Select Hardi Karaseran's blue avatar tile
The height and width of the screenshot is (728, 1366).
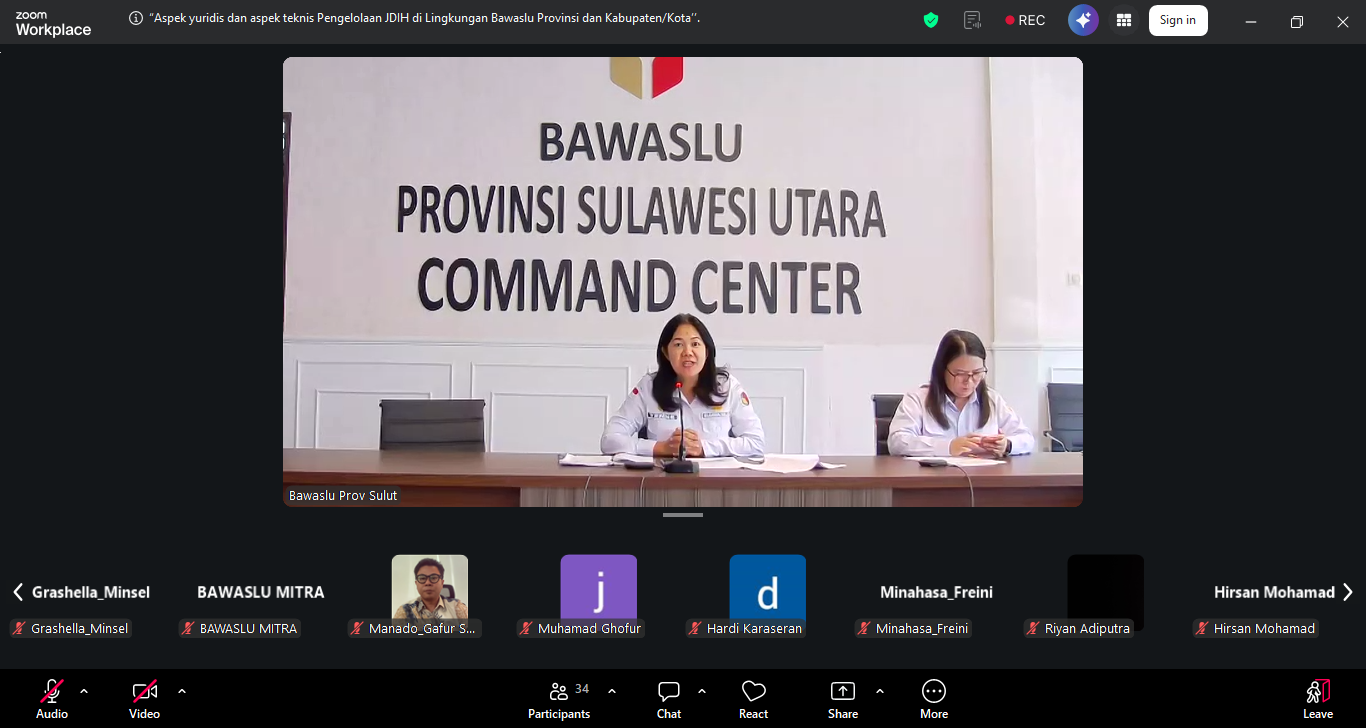pos(768,593)
